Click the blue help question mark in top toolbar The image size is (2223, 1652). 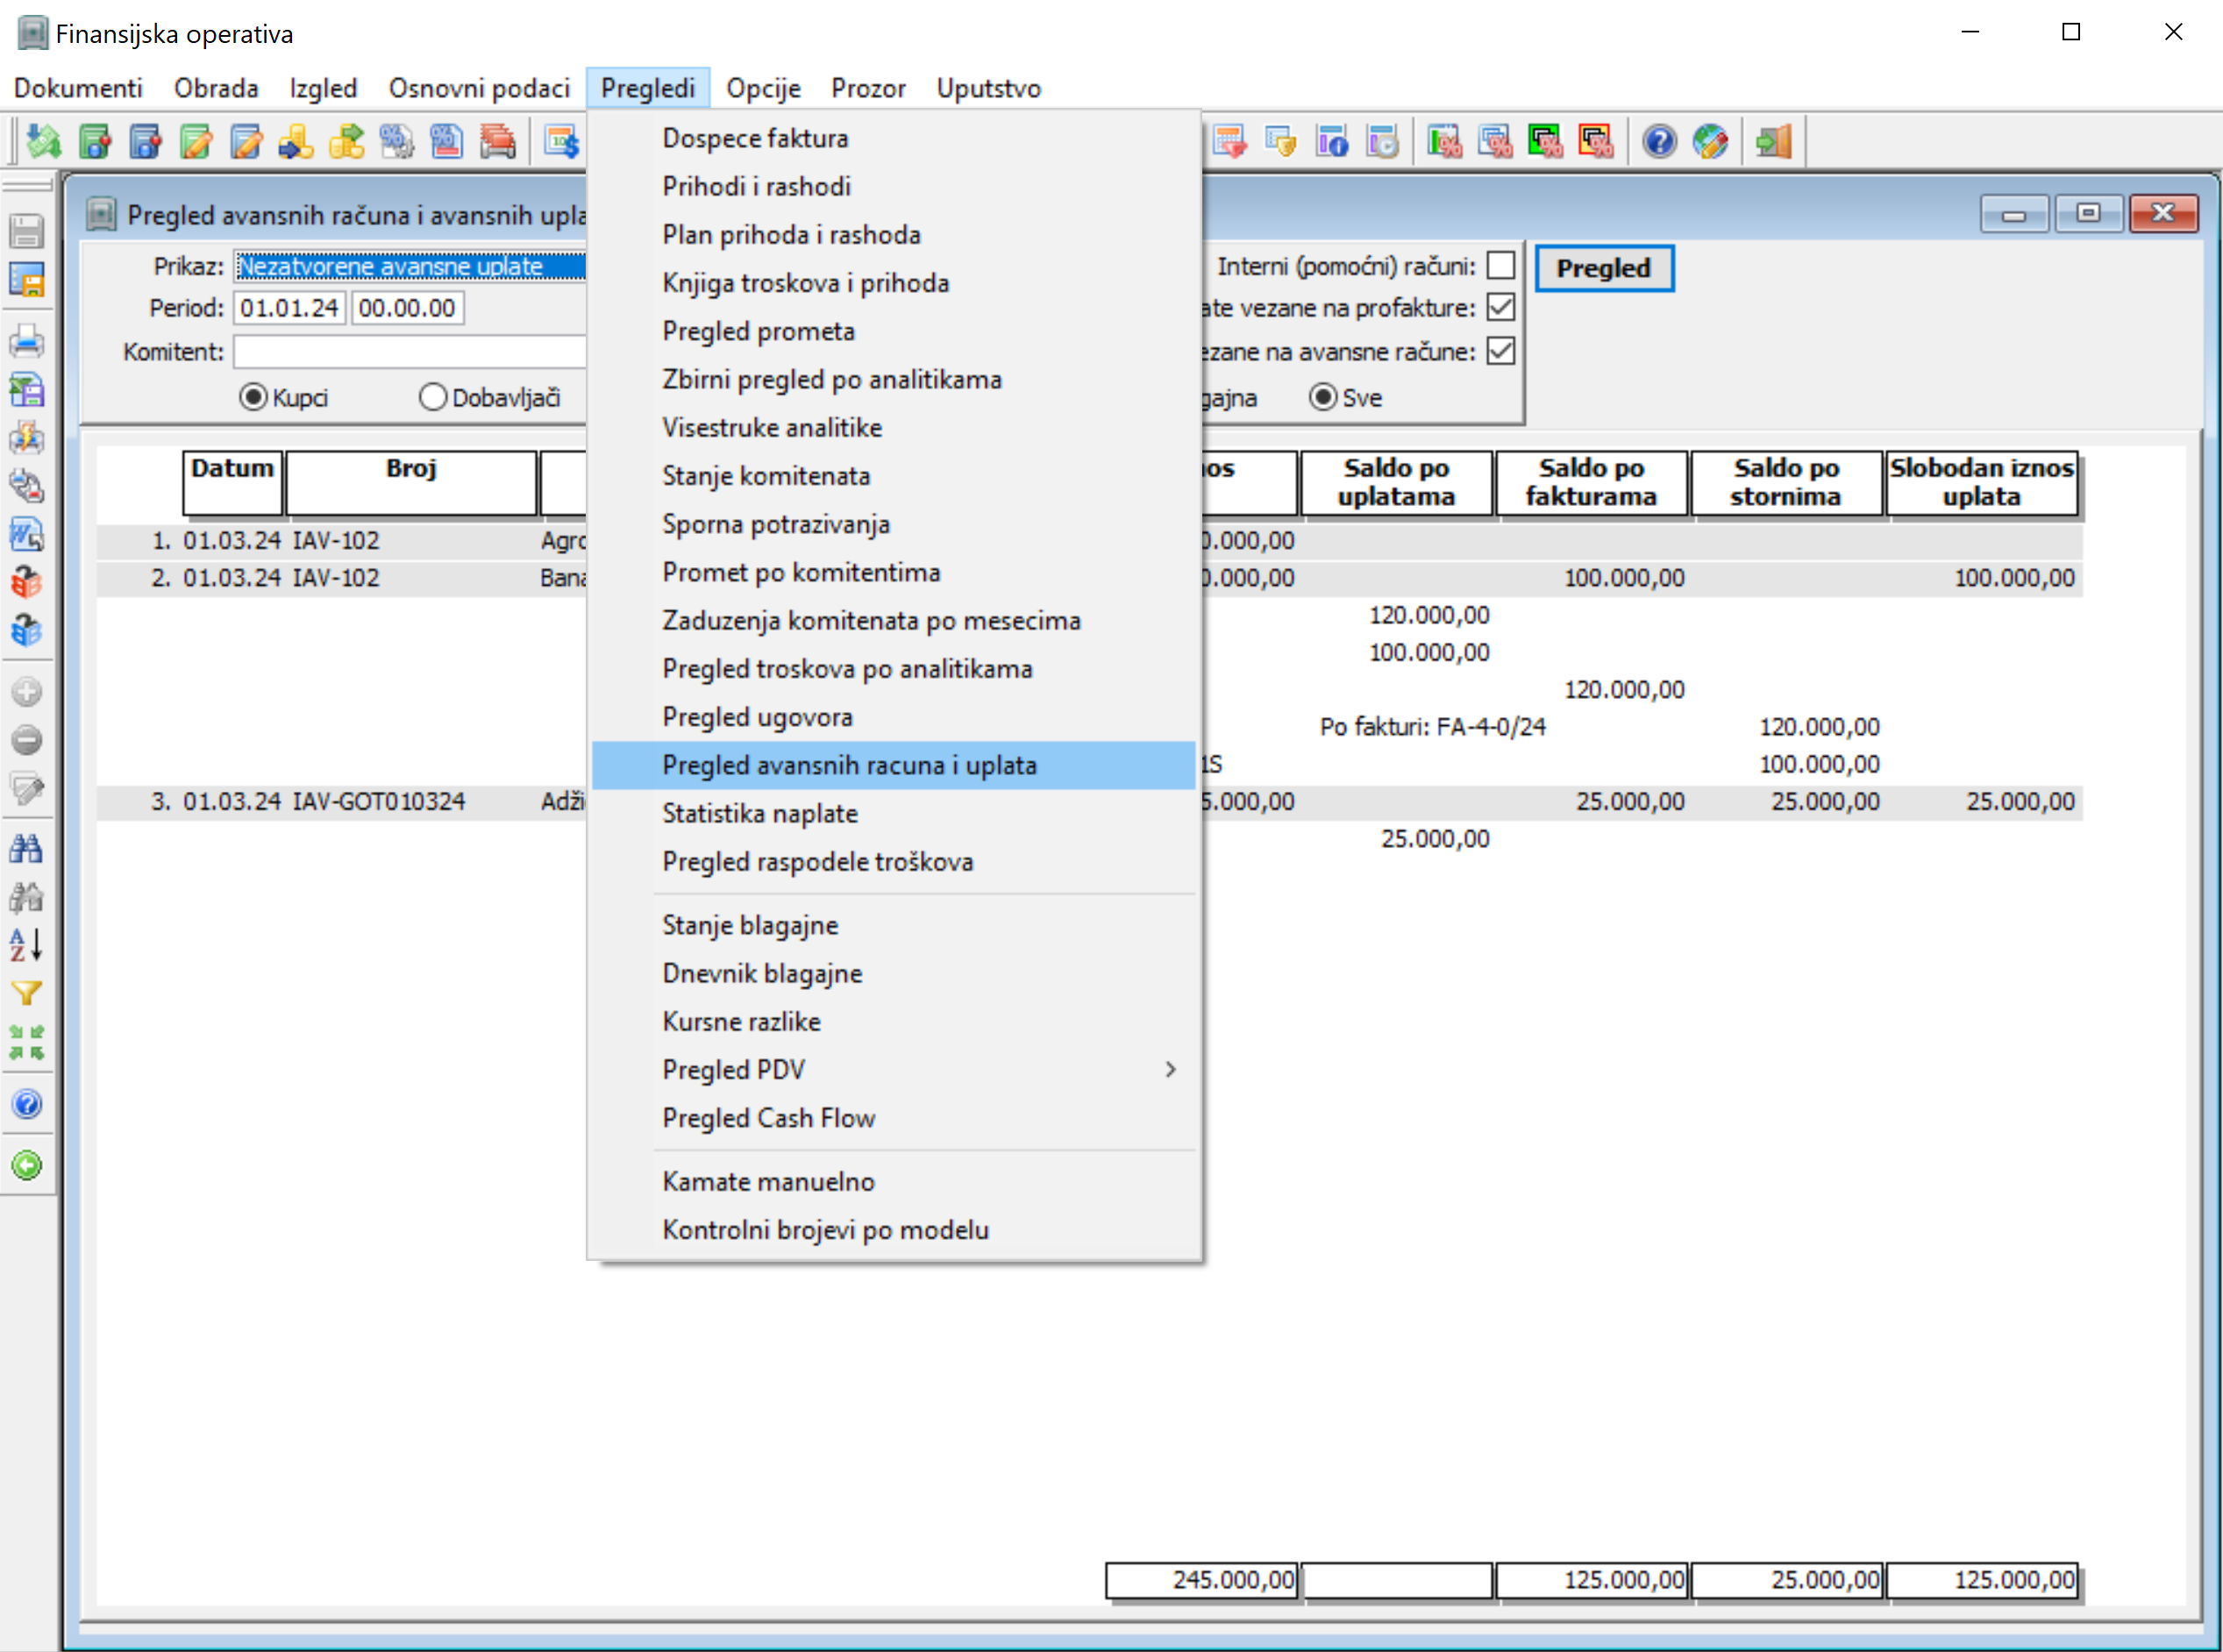pyautogui.click(x=1659, y=142)
